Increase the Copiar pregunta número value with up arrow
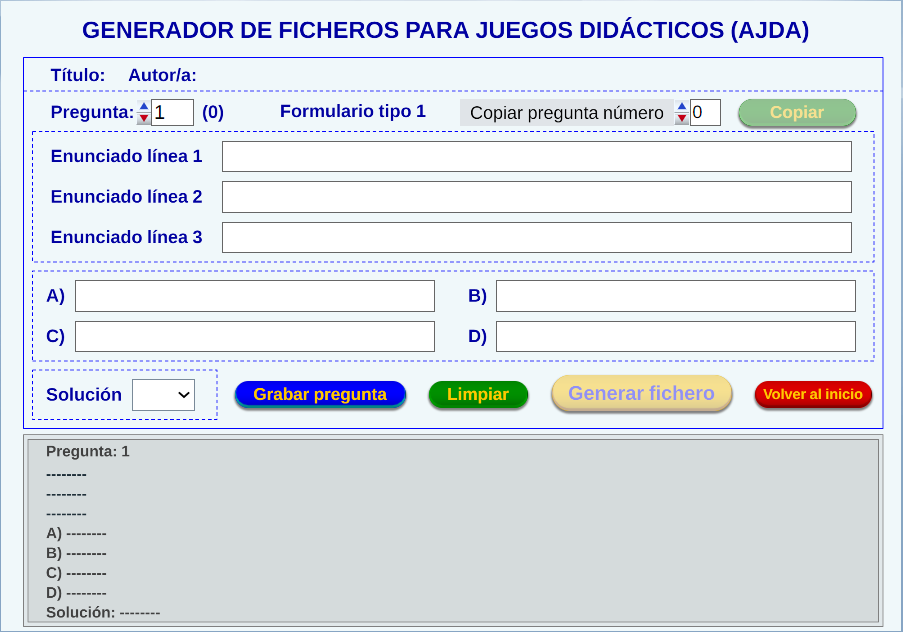903x632 pixels. pos(682,106)
